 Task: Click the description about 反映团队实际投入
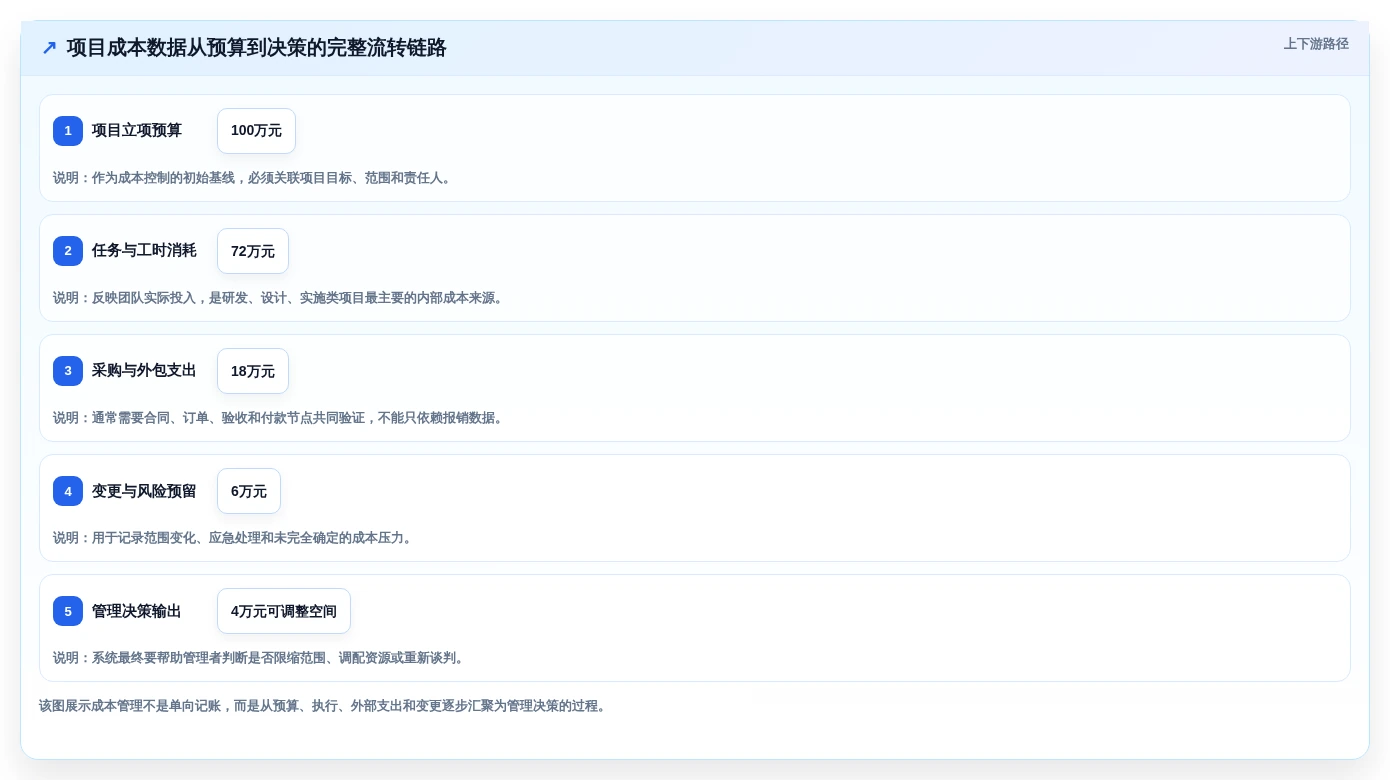pos(280,298)
